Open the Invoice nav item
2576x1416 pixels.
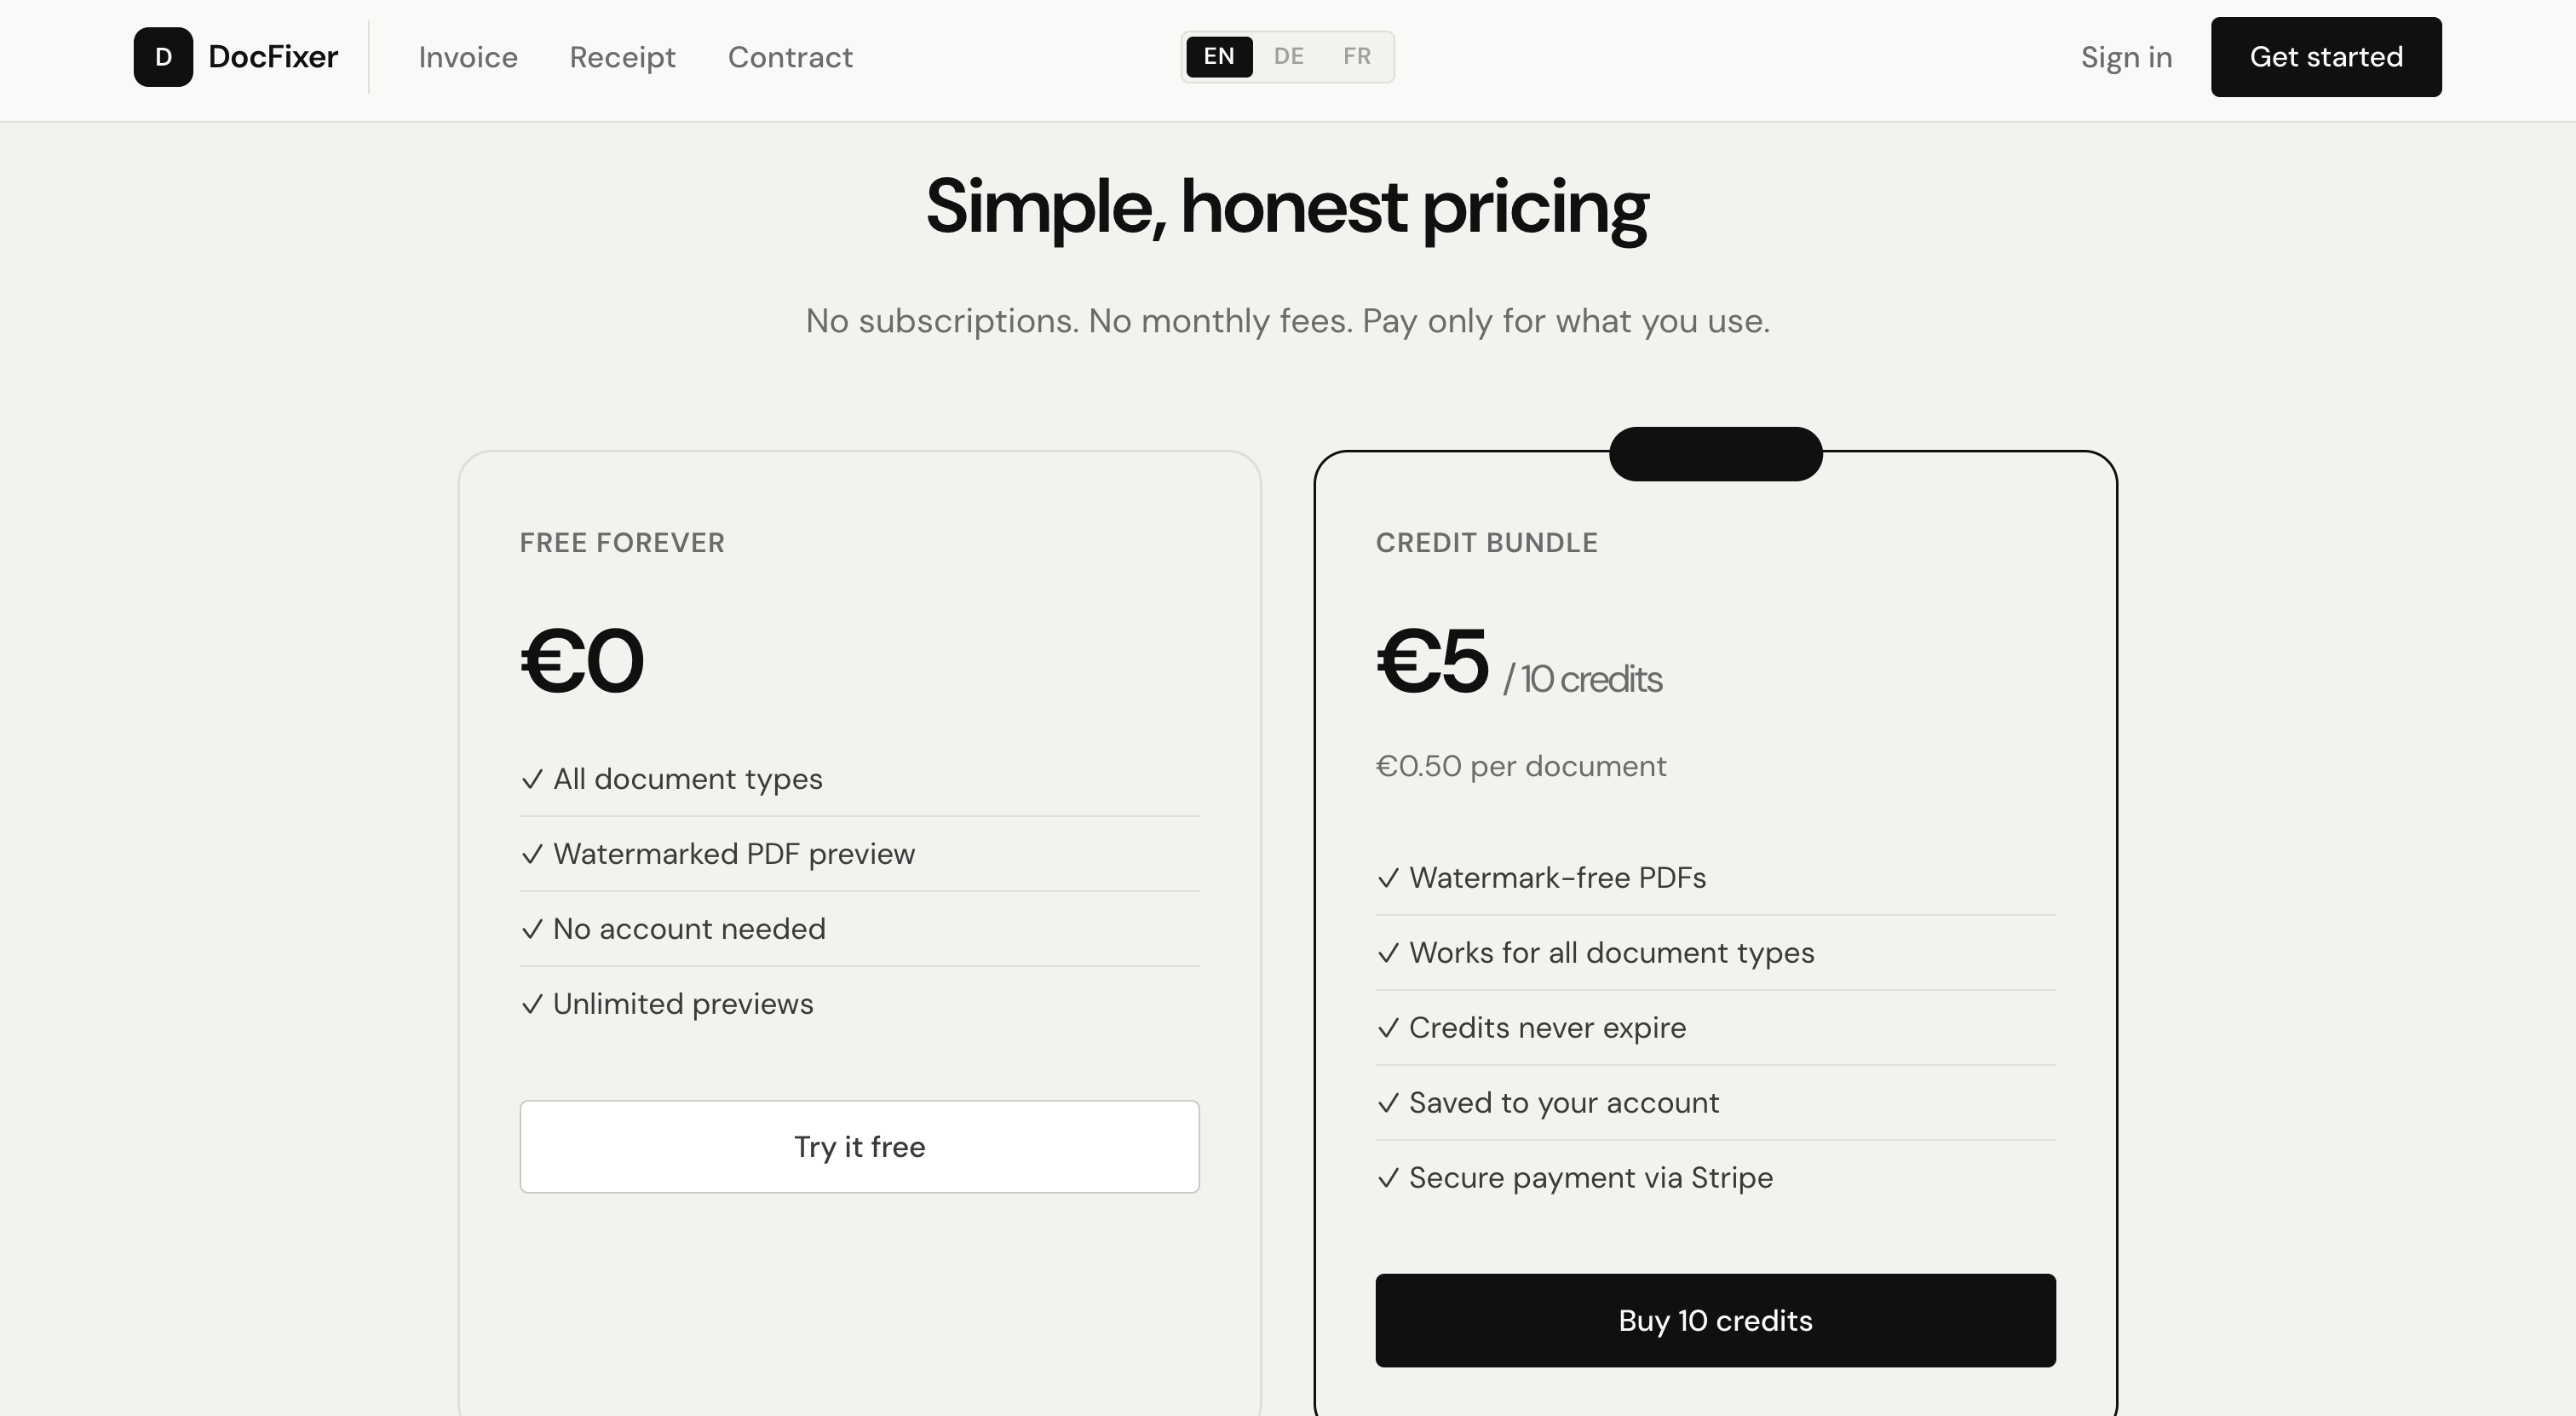click(x=468, y=57)
